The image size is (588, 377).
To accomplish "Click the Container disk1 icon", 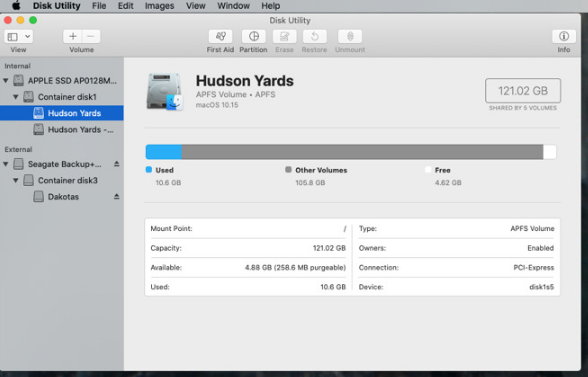I will pyautogui.click(x=28, y=97).
